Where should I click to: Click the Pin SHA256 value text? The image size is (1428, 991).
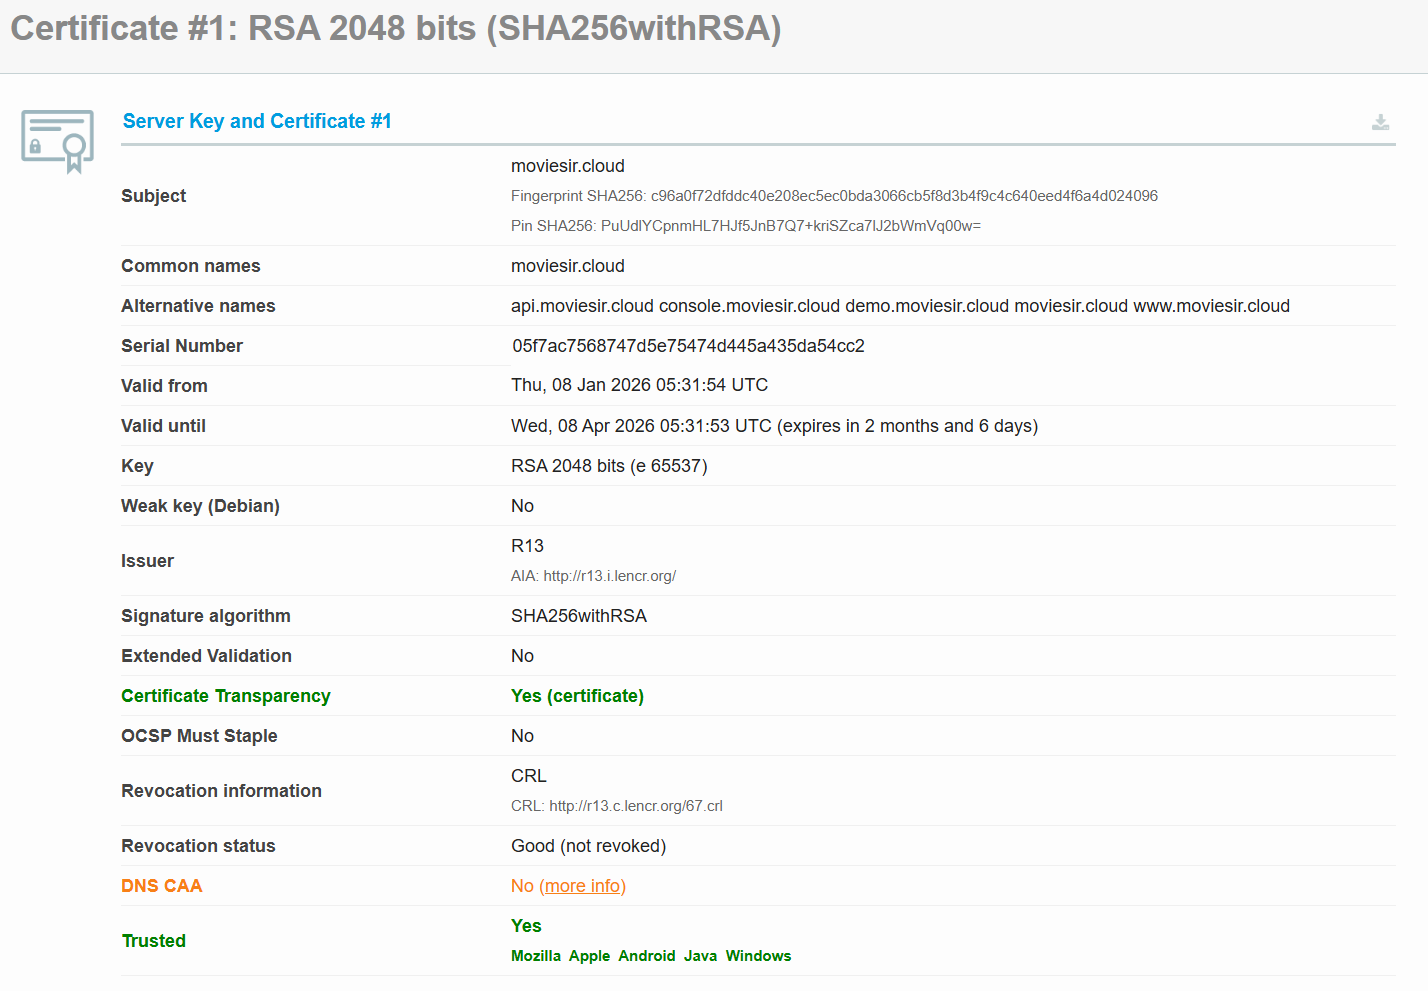point(790,226)
